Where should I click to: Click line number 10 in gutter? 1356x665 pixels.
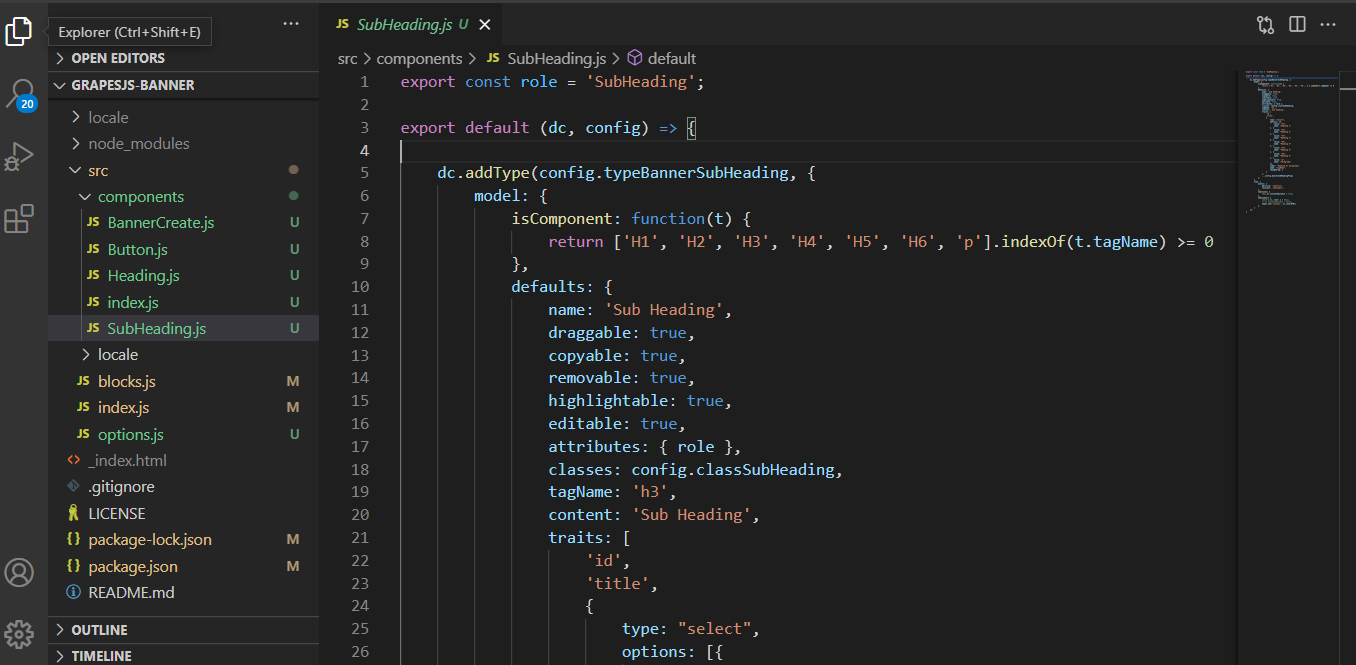point(360,287)
